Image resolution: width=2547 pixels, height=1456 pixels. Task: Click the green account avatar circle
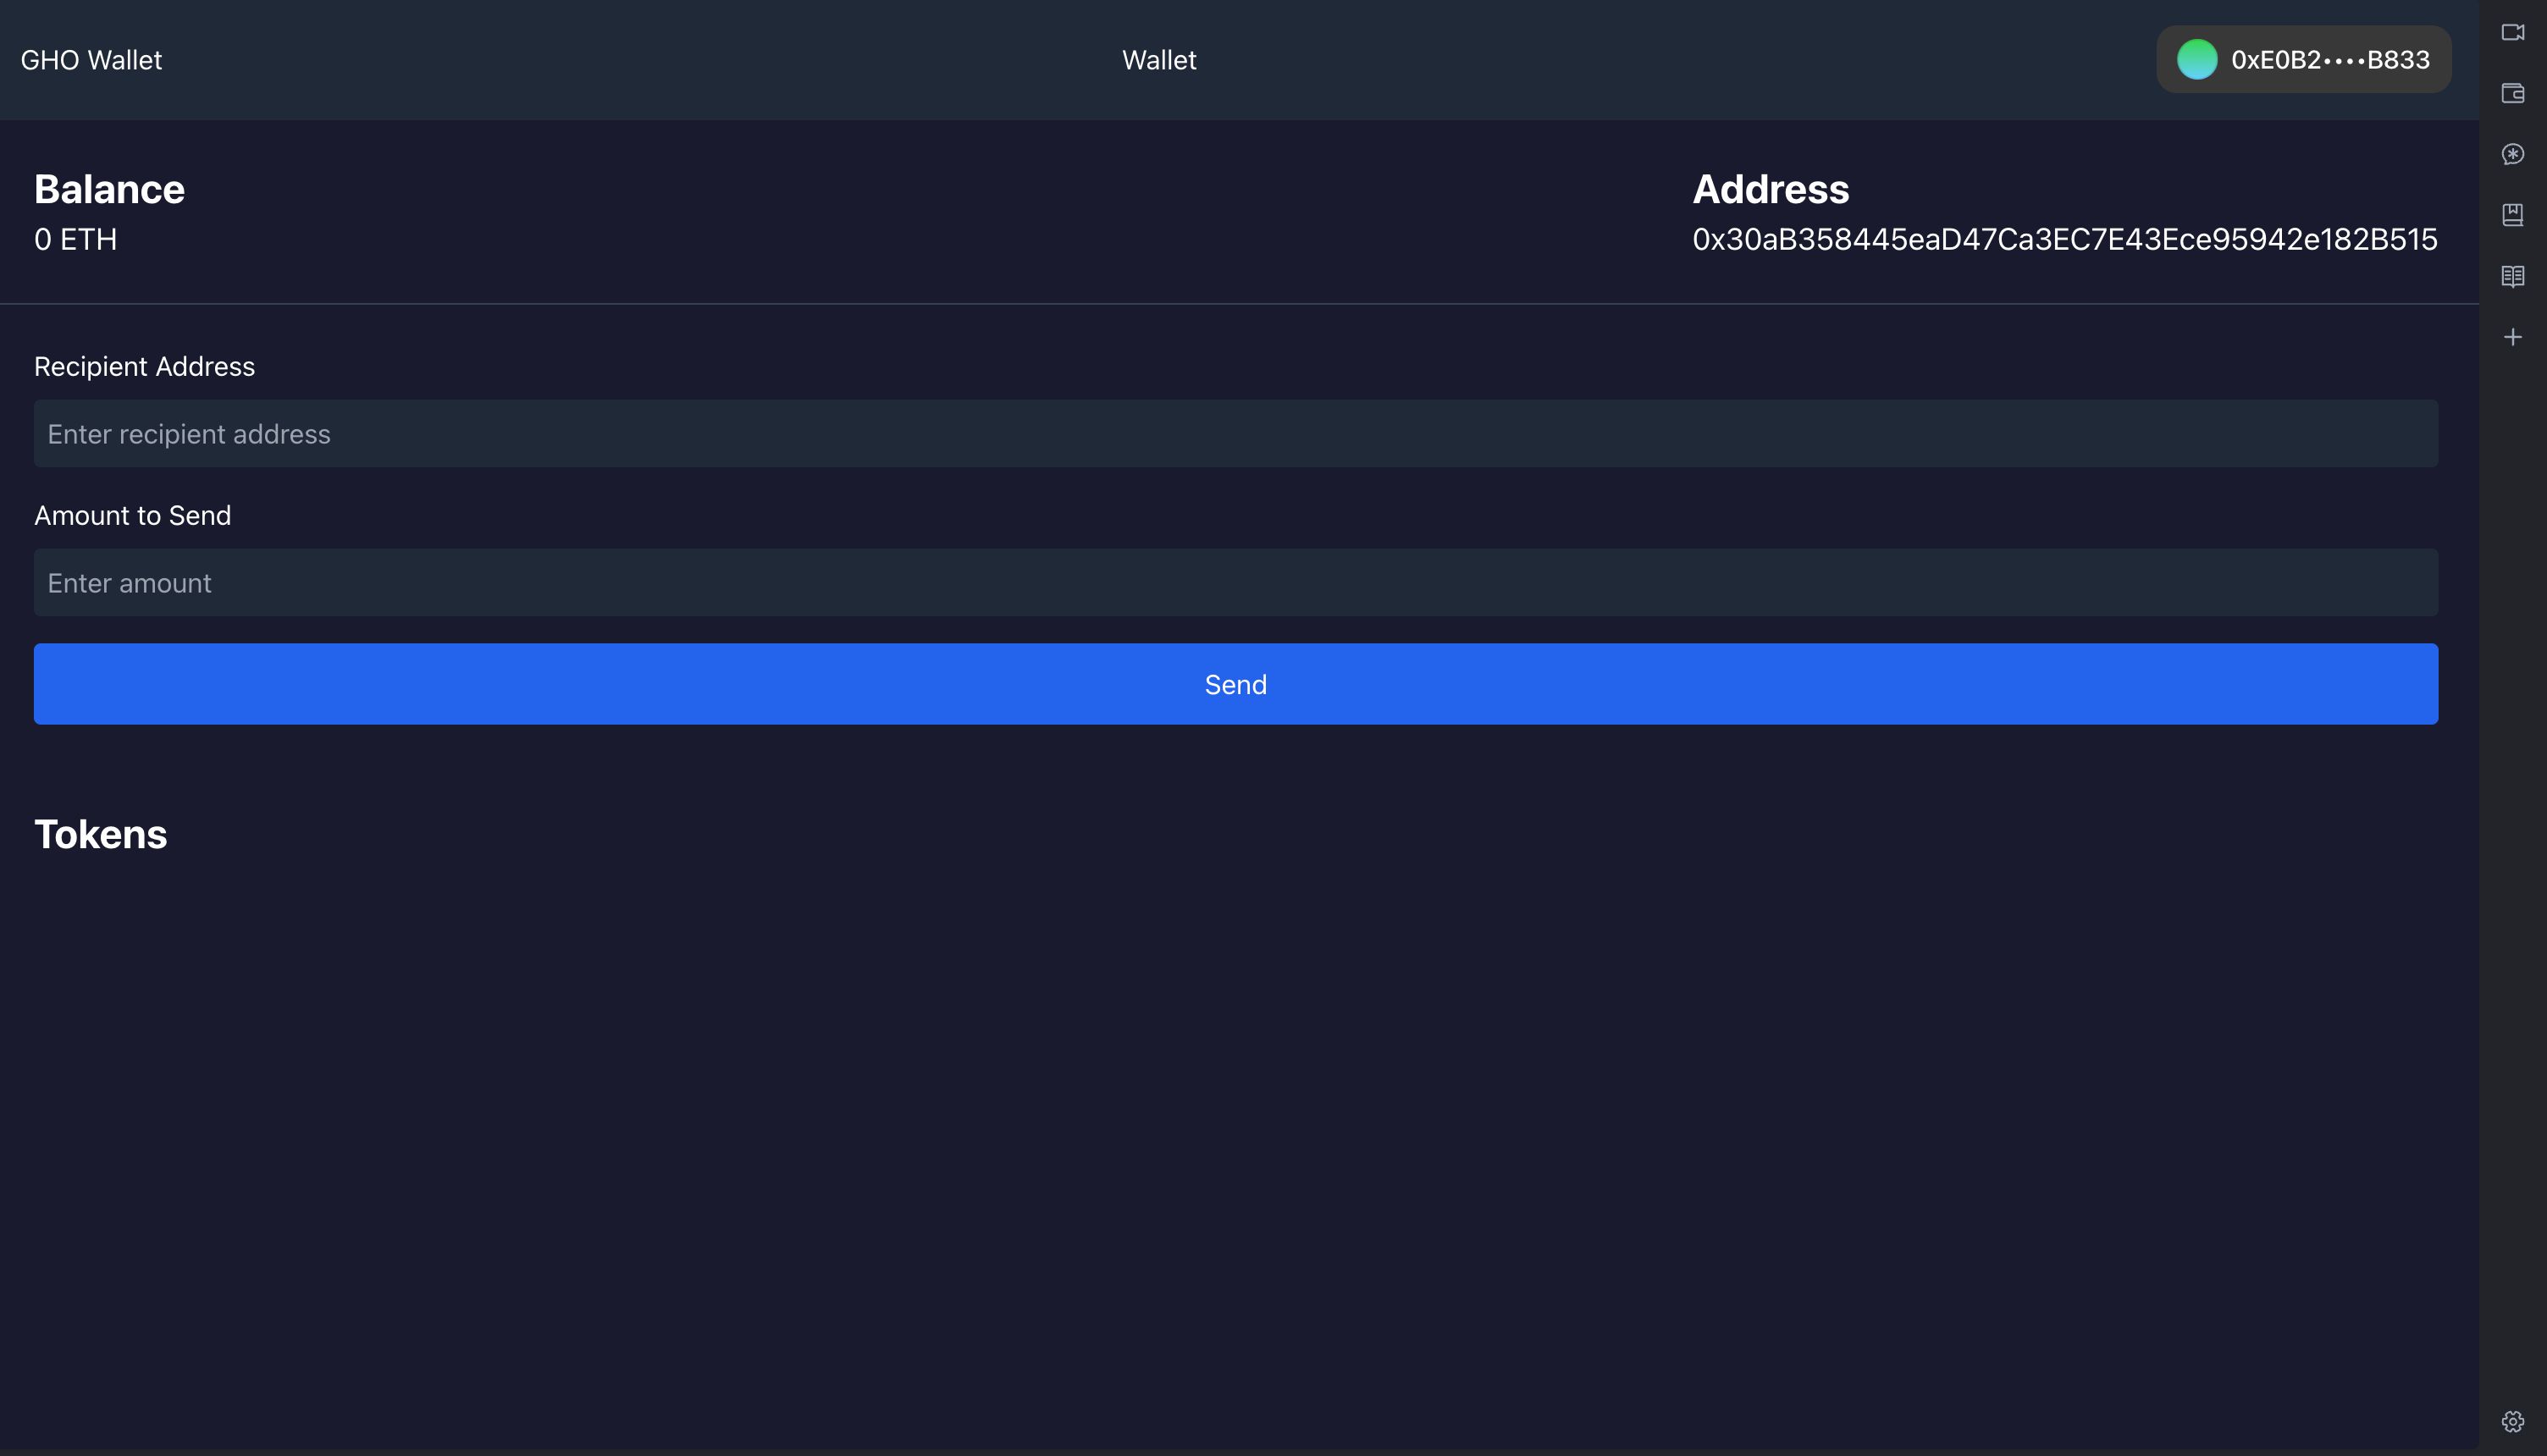tap(2197, 59)
